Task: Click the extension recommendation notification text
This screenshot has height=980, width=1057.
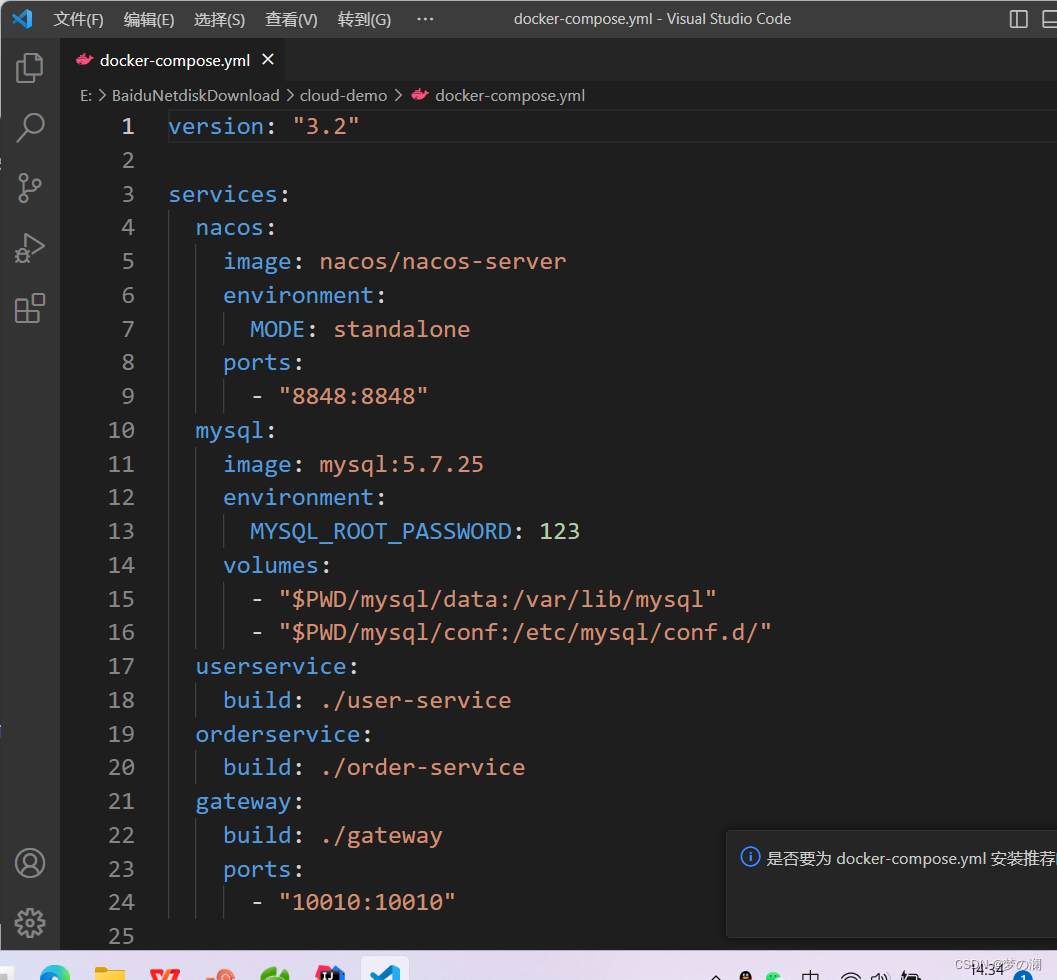Action: [911, 858]
